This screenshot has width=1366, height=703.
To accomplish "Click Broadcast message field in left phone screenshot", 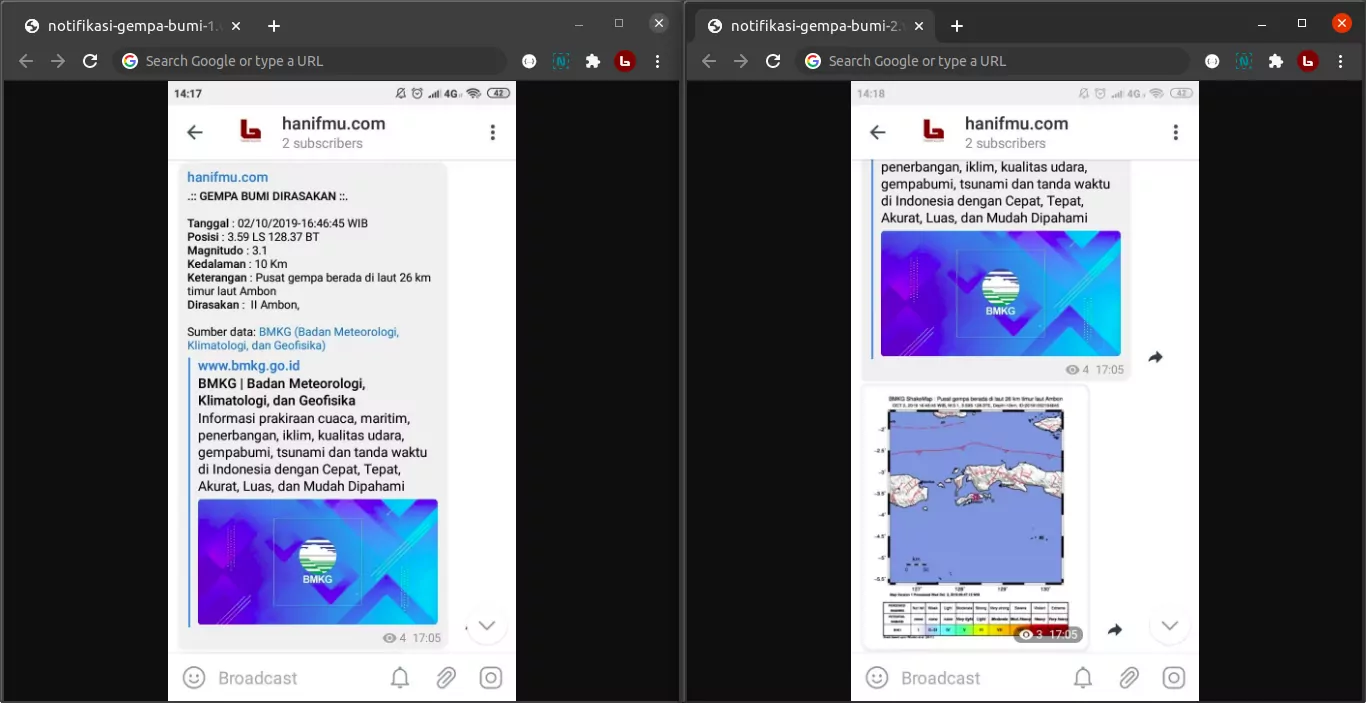I will pos(258,678).
